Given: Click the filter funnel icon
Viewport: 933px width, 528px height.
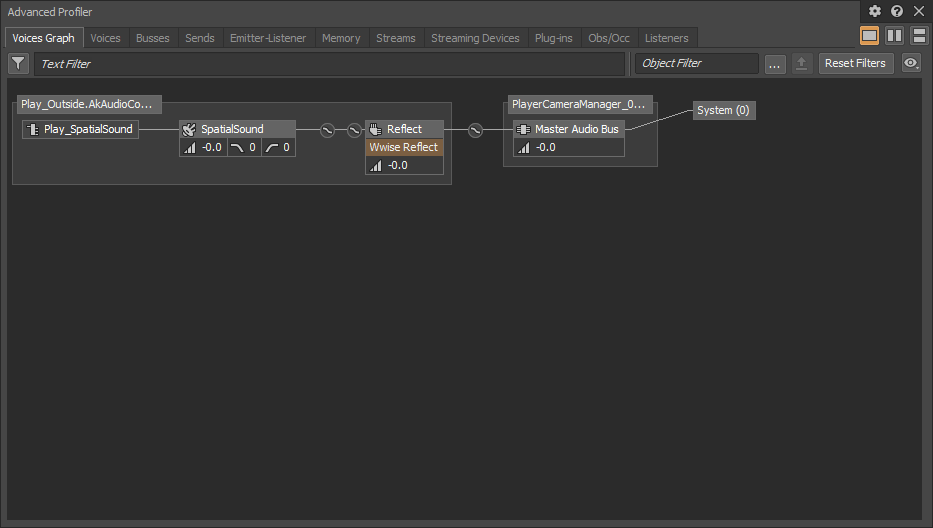Looking at the screenshot, I should click(18, 63).
